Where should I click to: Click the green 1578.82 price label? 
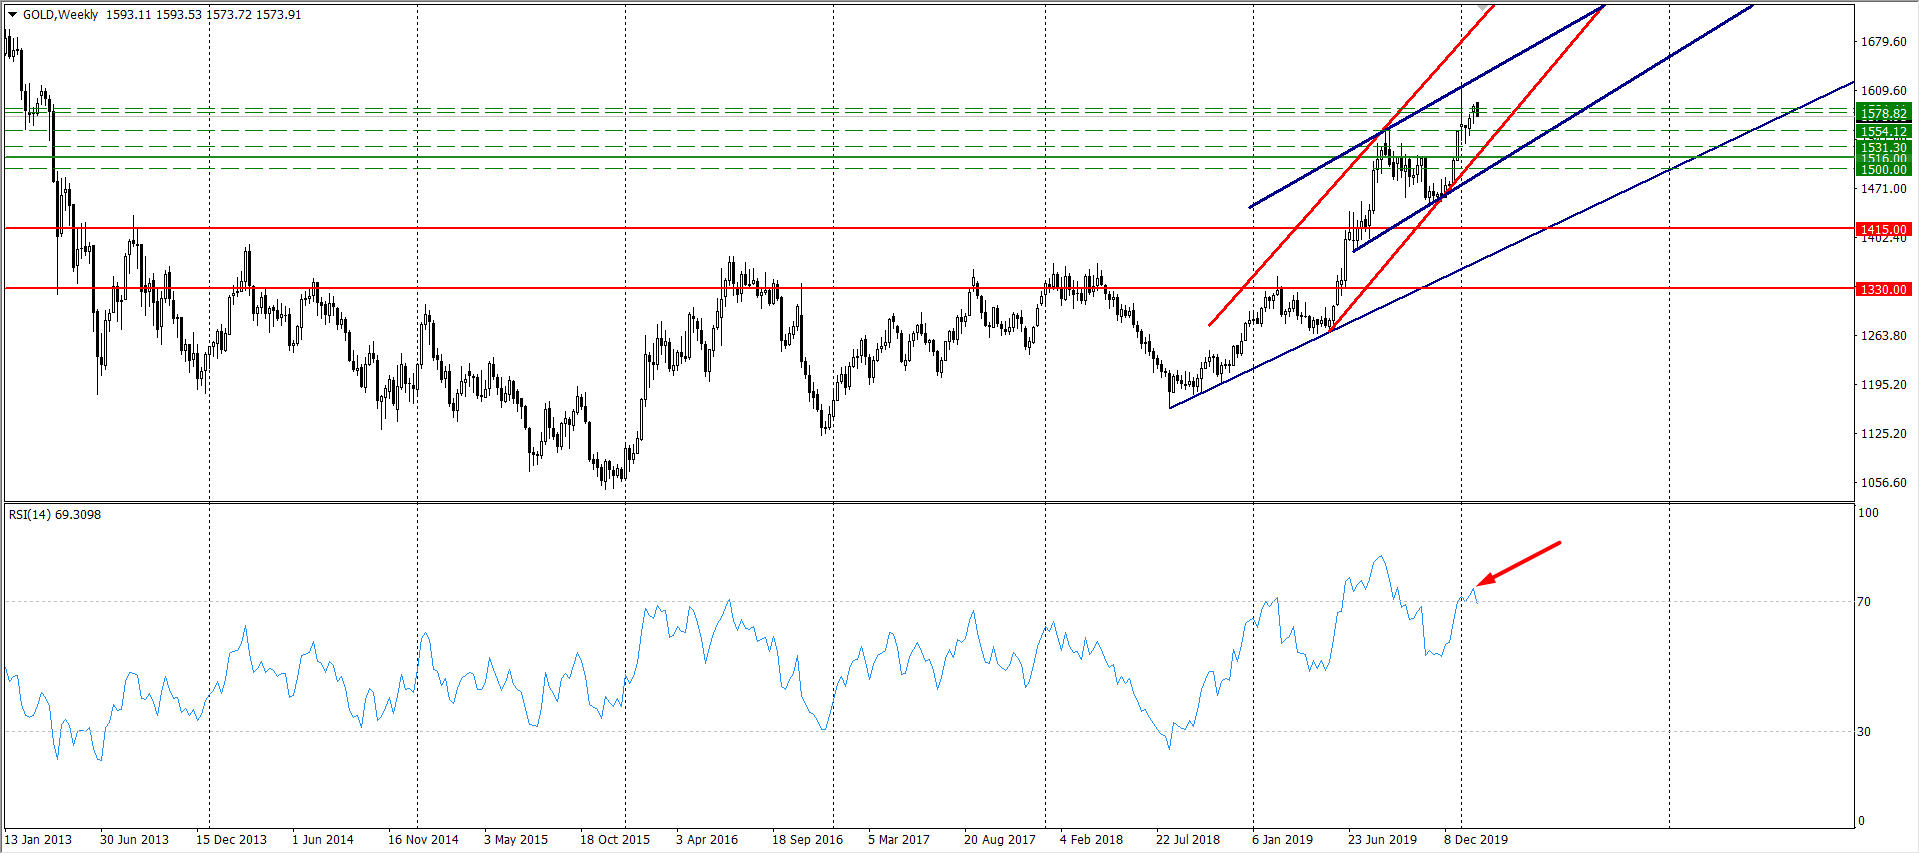click(1883, 113)
